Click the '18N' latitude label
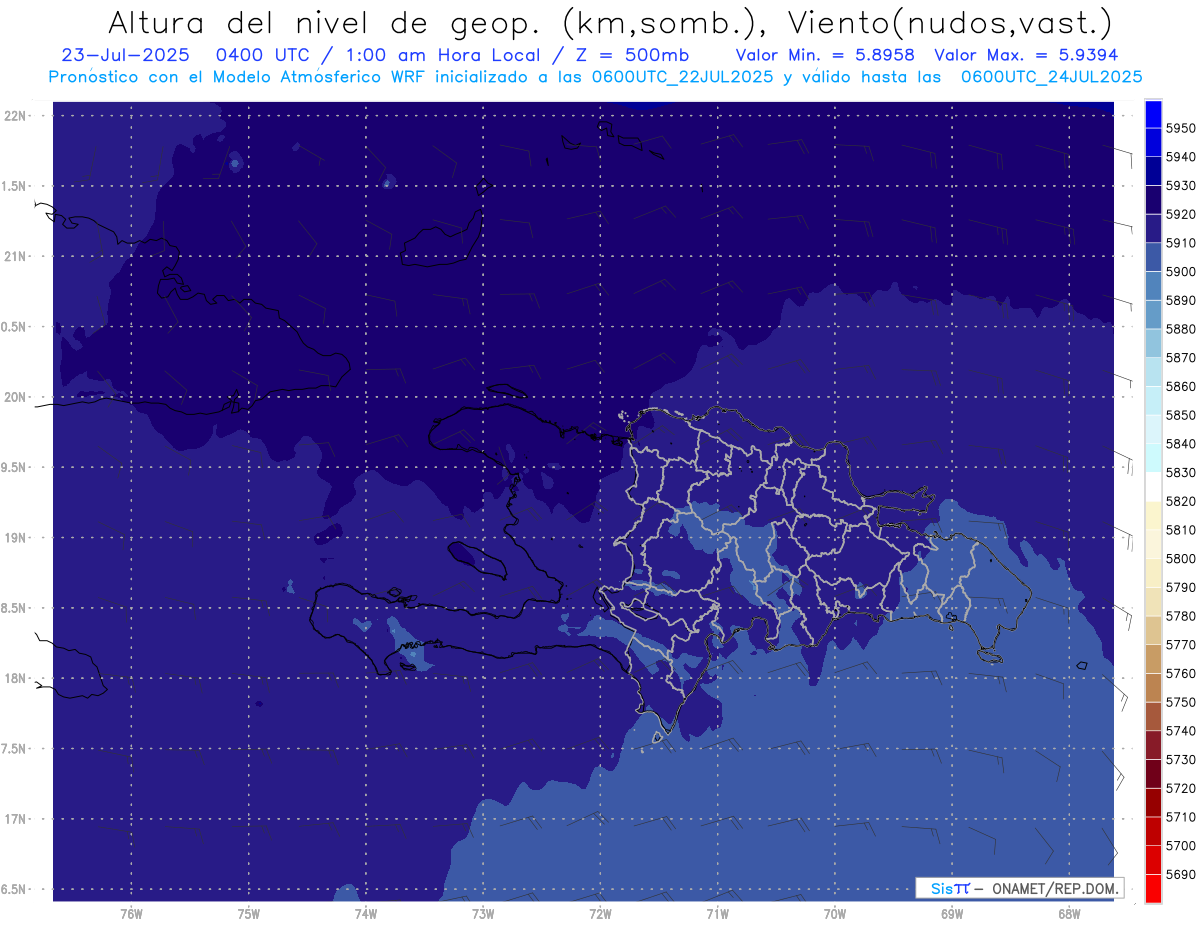This screenshot has height=927, width=1200. click(15, 679)
